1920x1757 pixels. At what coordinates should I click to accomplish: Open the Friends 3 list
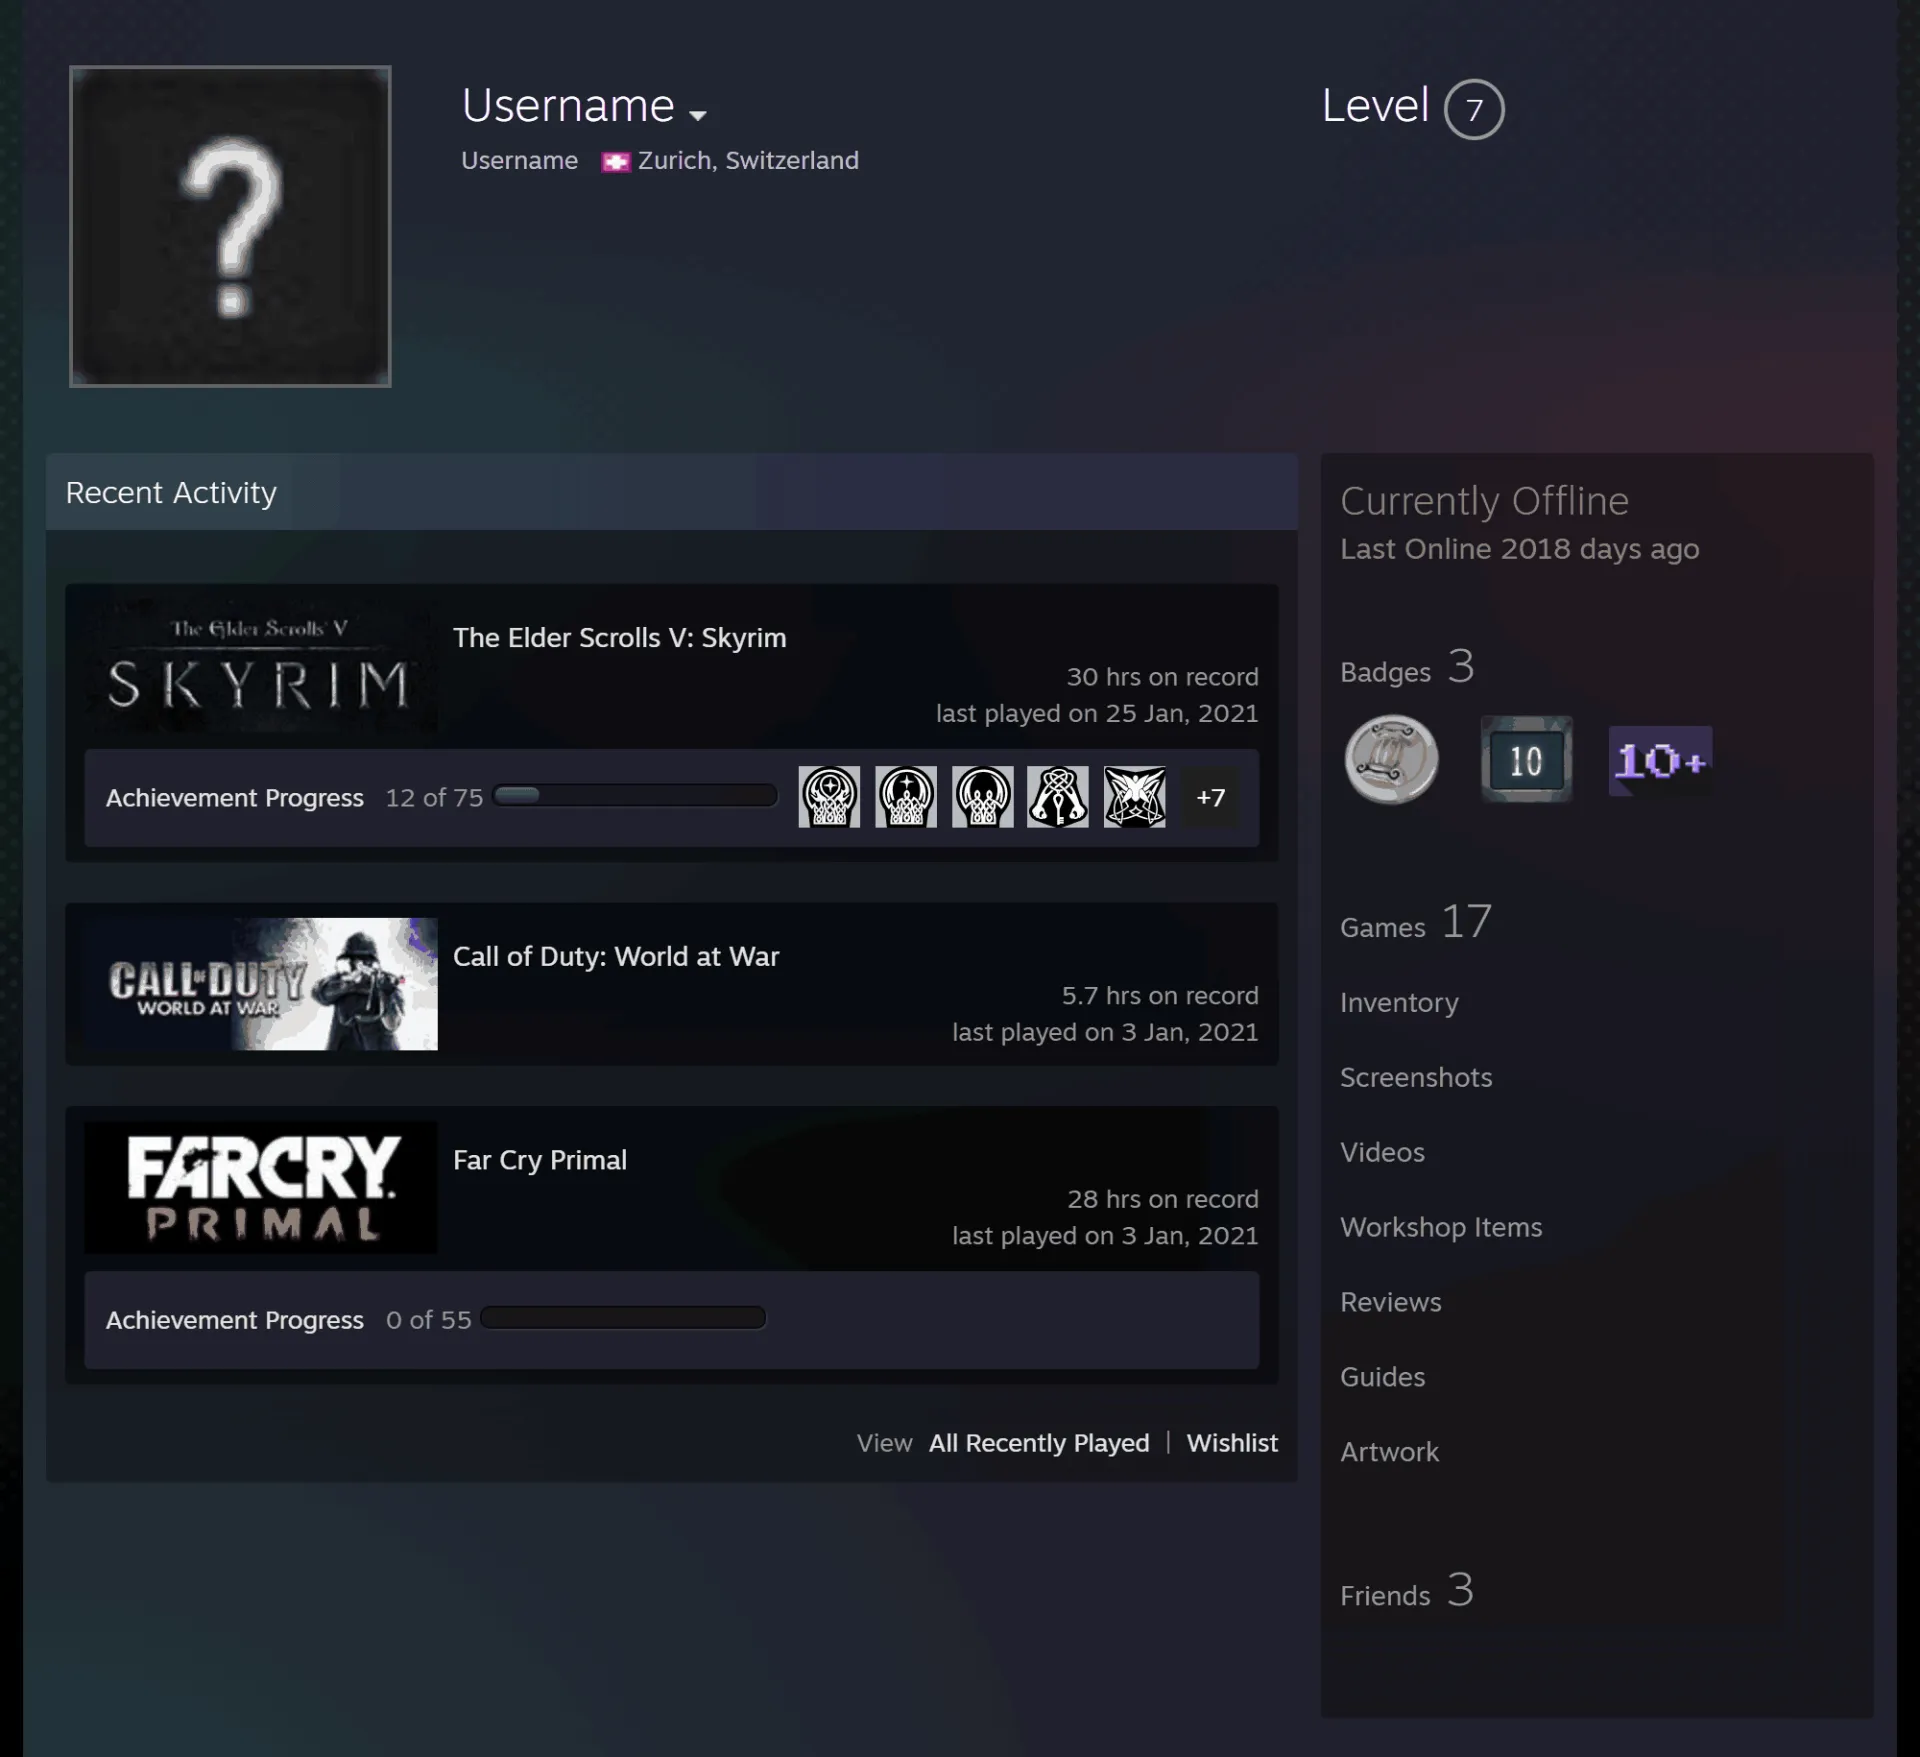1407,1591
